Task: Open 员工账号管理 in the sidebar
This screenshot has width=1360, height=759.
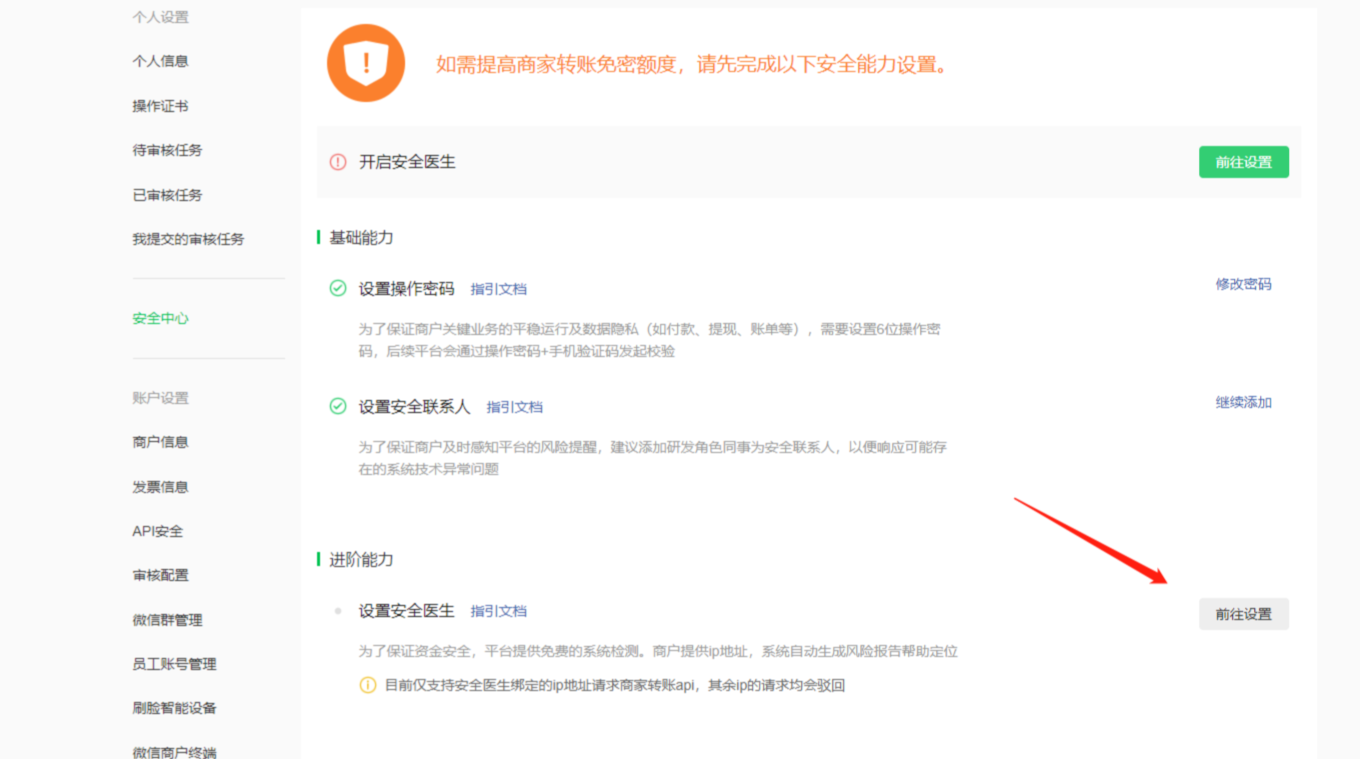Action: [174, 664]
